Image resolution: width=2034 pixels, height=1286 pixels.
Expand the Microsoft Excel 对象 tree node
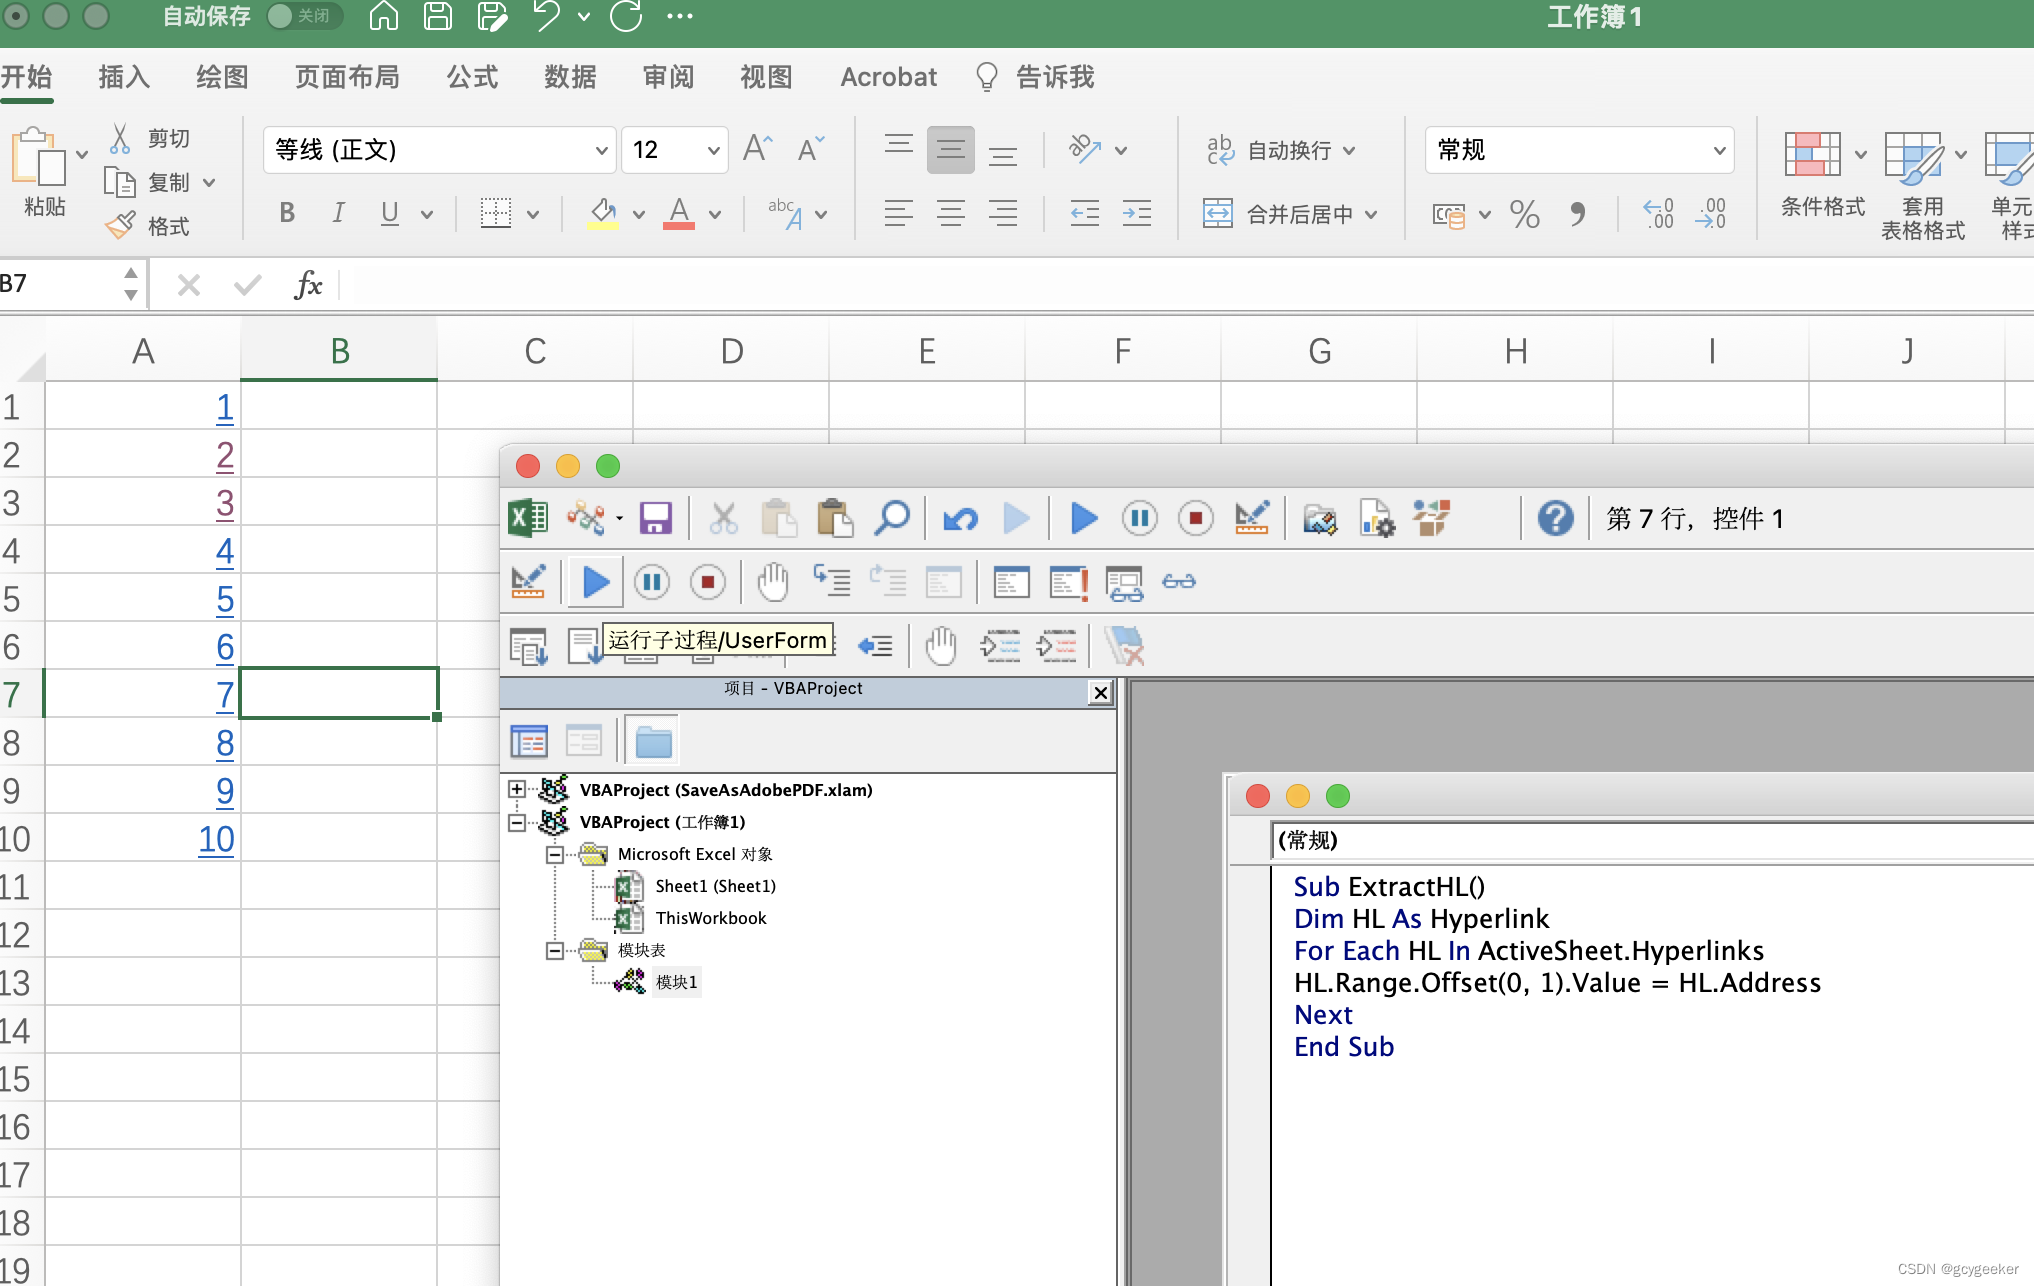tap(554, 850)
